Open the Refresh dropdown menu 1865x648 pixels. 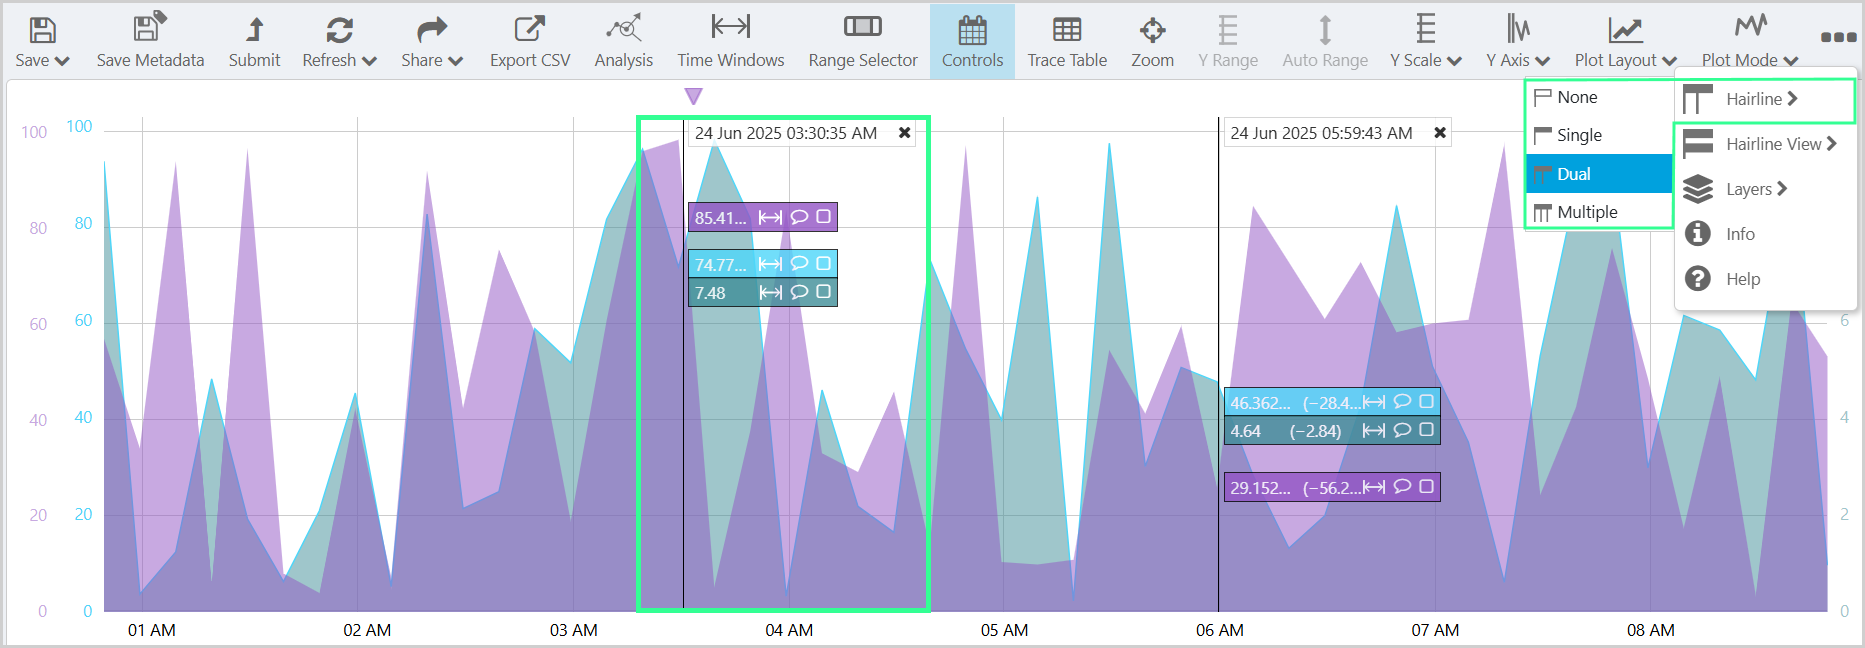339,41
